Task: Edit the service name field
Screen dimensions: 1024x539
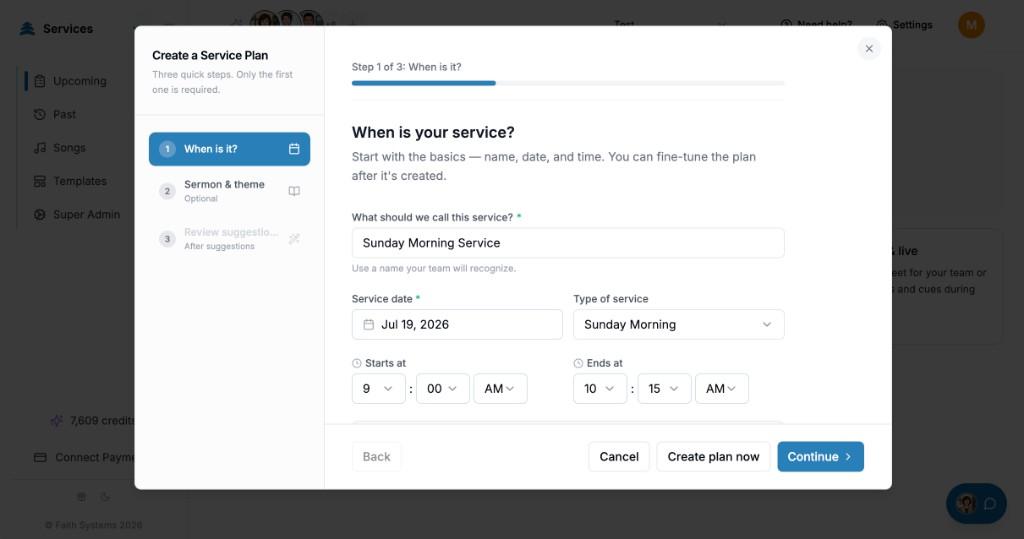Action: (568, 243)
